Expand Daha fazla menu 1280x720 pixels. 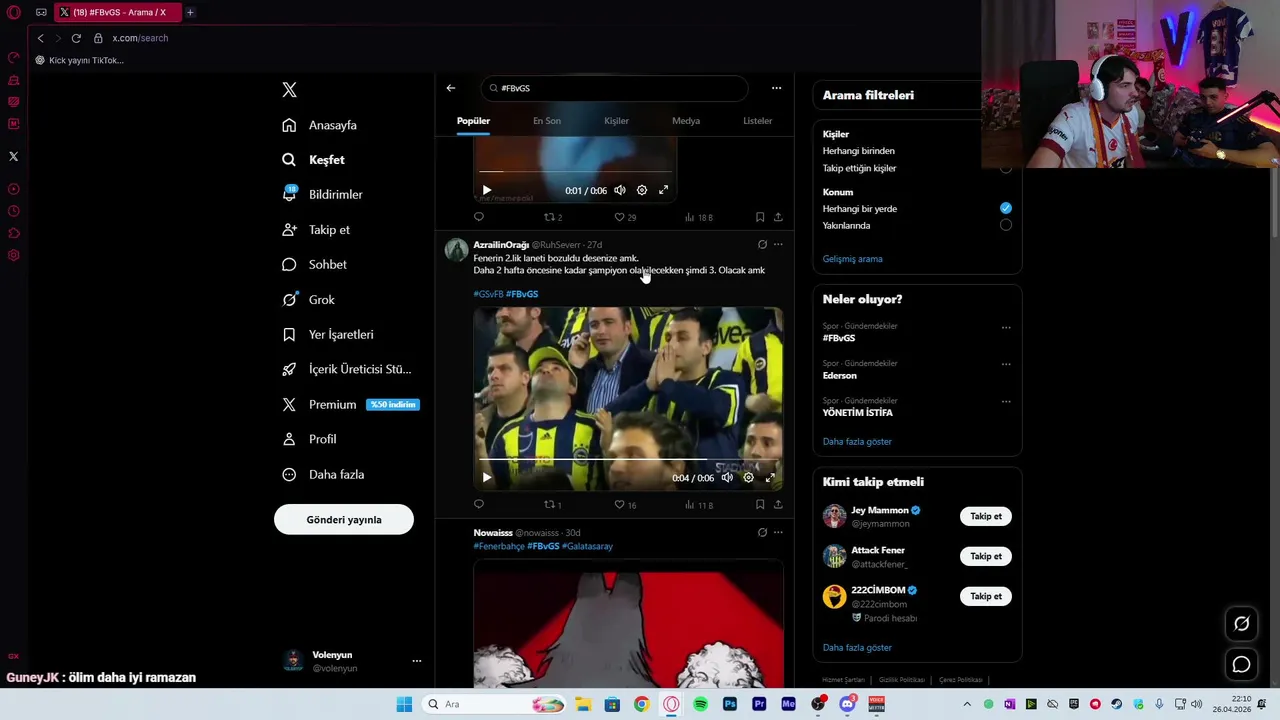click(323, 474)
